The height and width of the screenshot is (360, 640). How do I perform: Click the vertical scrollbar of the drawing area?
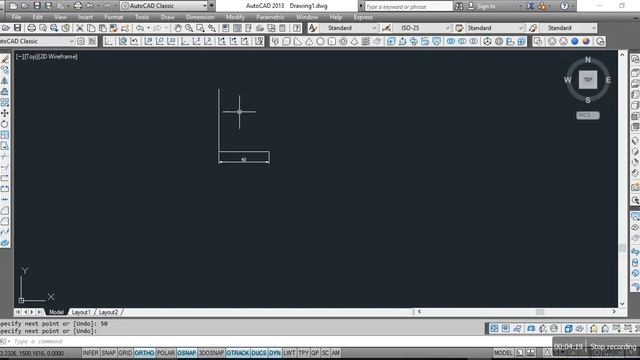[622, 179]
